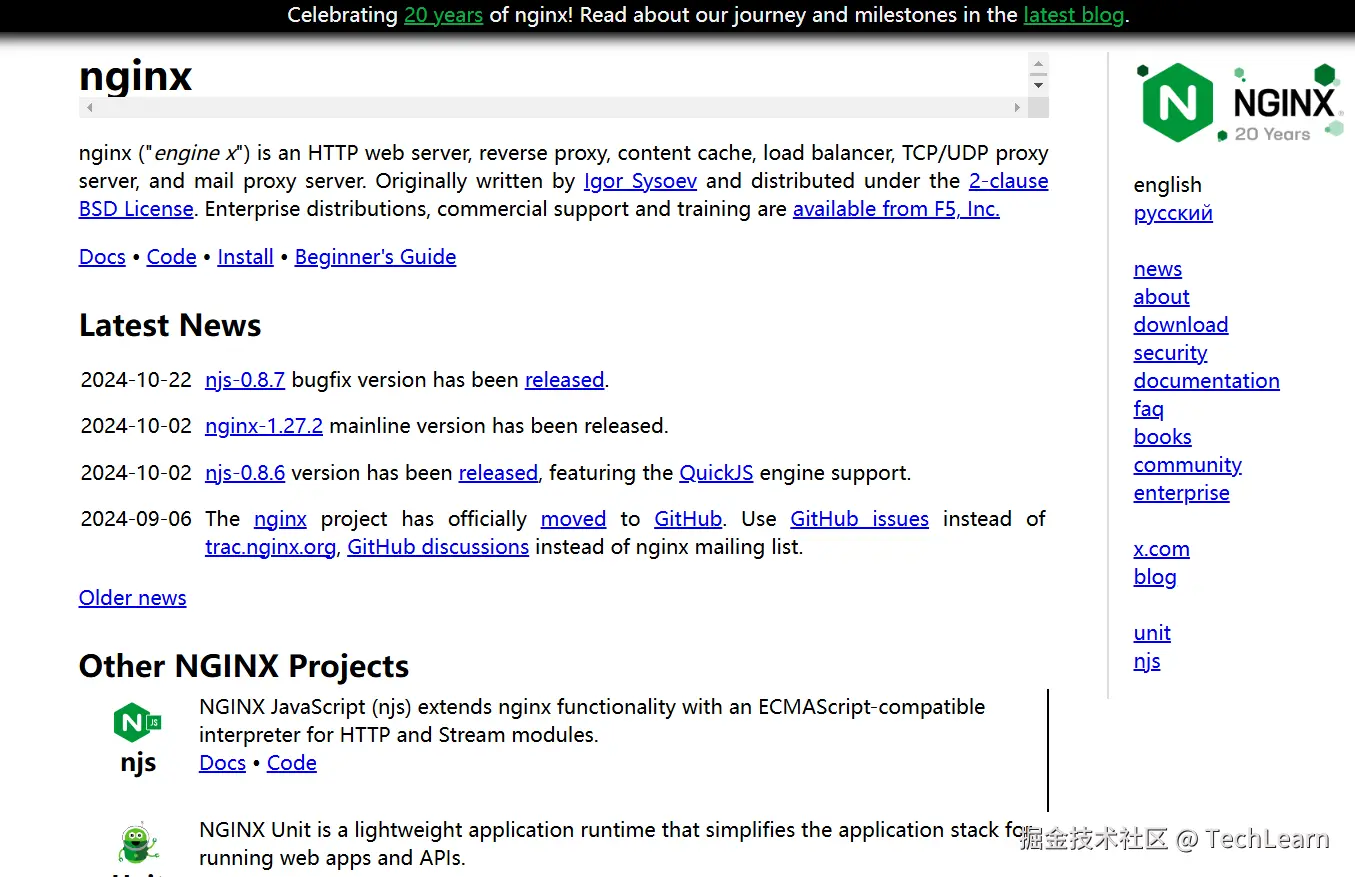Screen dimensions: 1355x877
Task: Open Code link below intro paragraph
Action: tap(172, 257)
